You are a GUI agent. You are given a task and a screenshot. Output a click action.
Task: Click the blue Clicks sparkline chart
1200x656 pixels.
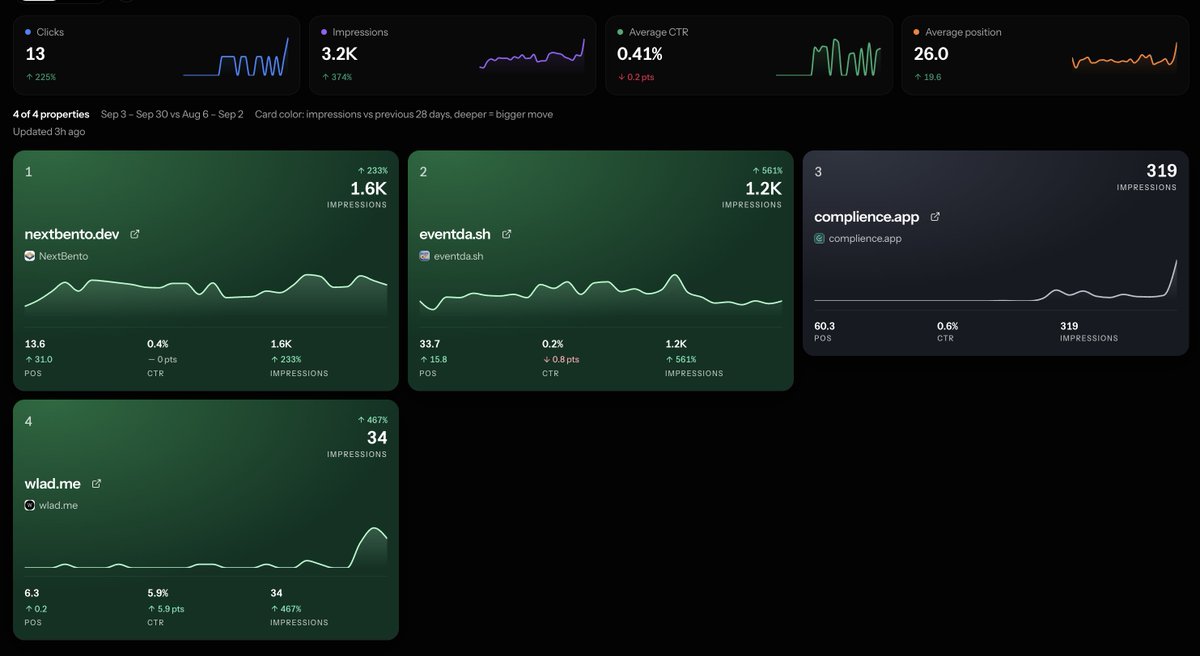236,57
